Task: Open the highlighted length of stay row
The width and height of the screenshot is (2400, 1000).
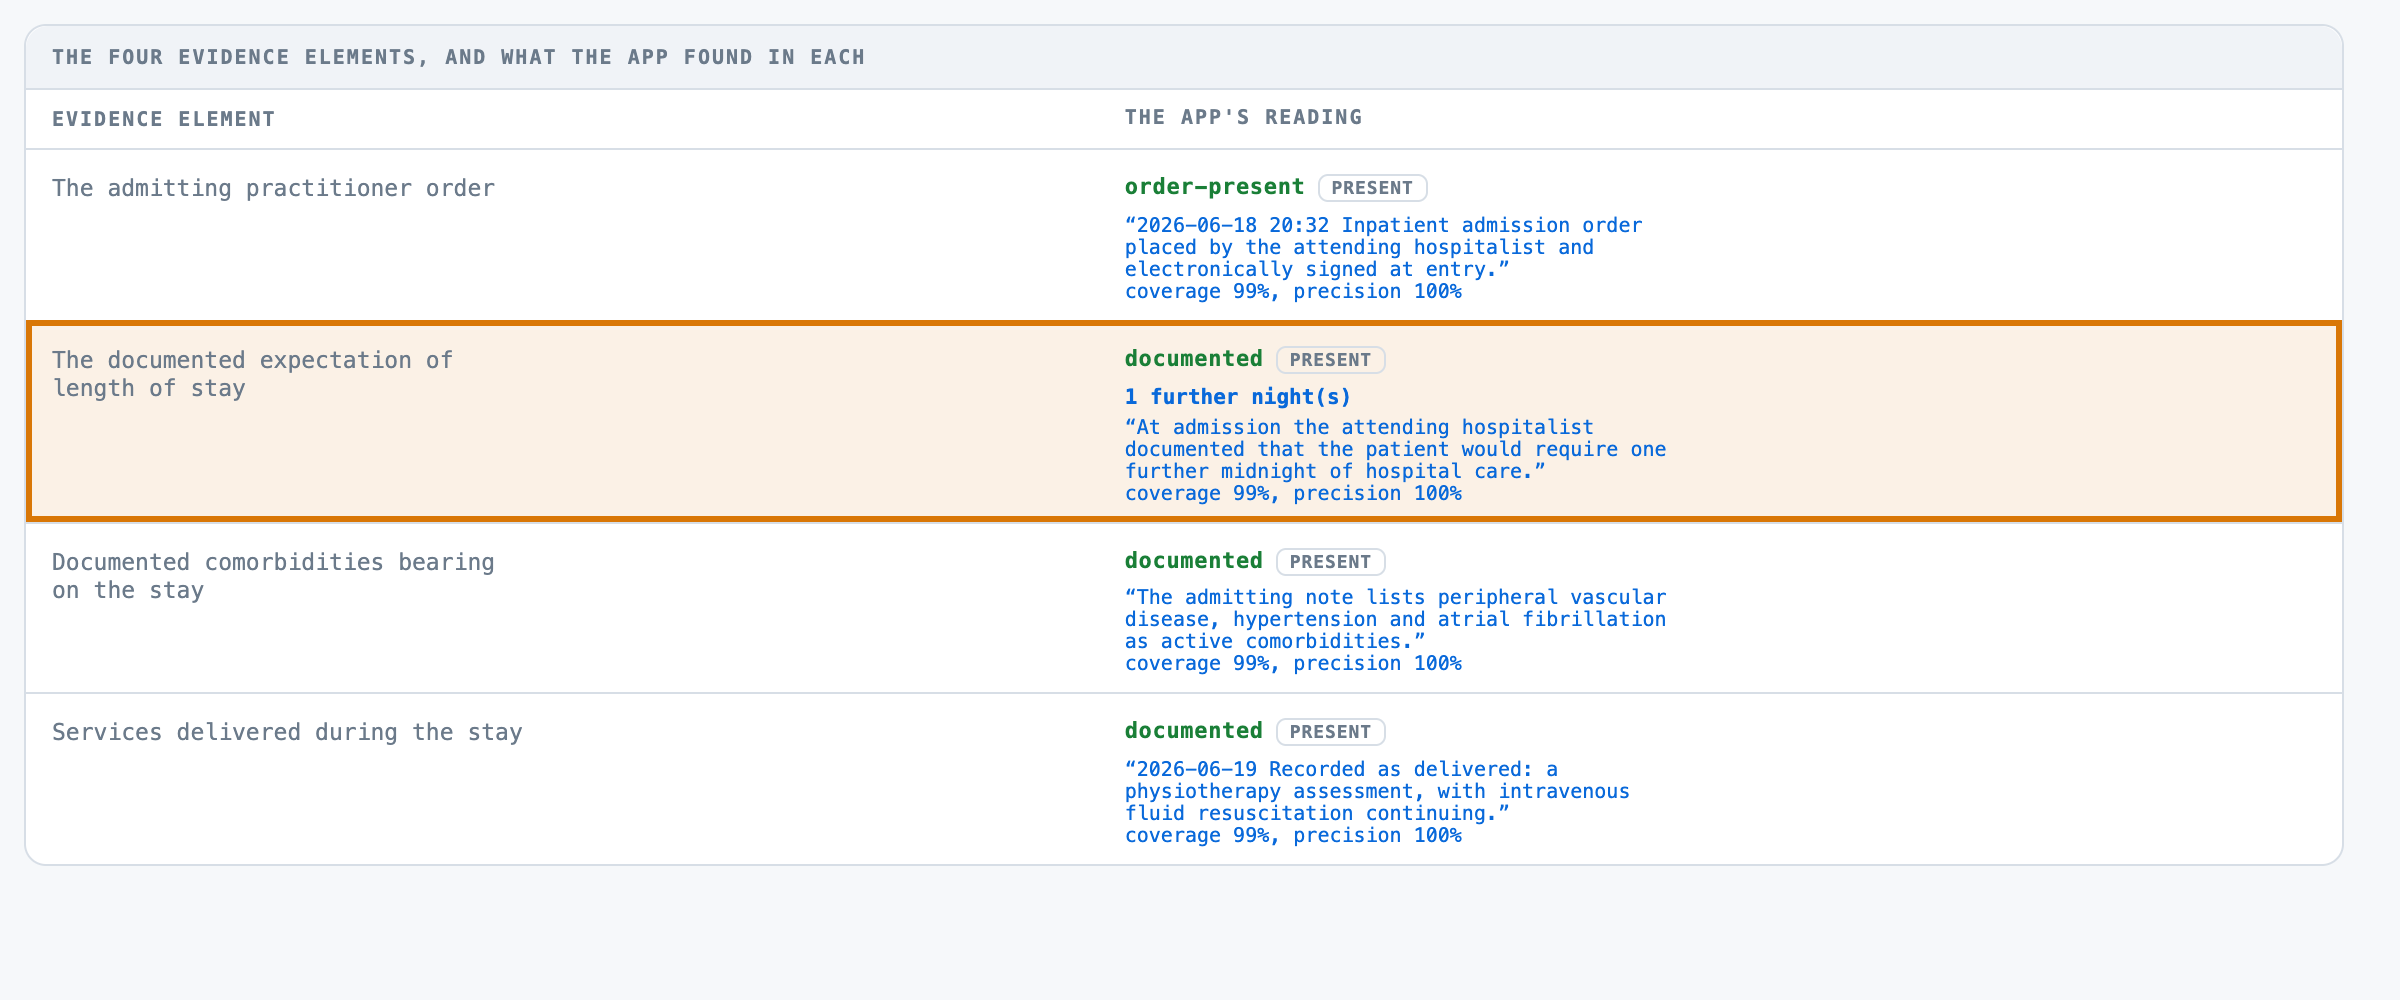Action: click(x=1184, y=421)
